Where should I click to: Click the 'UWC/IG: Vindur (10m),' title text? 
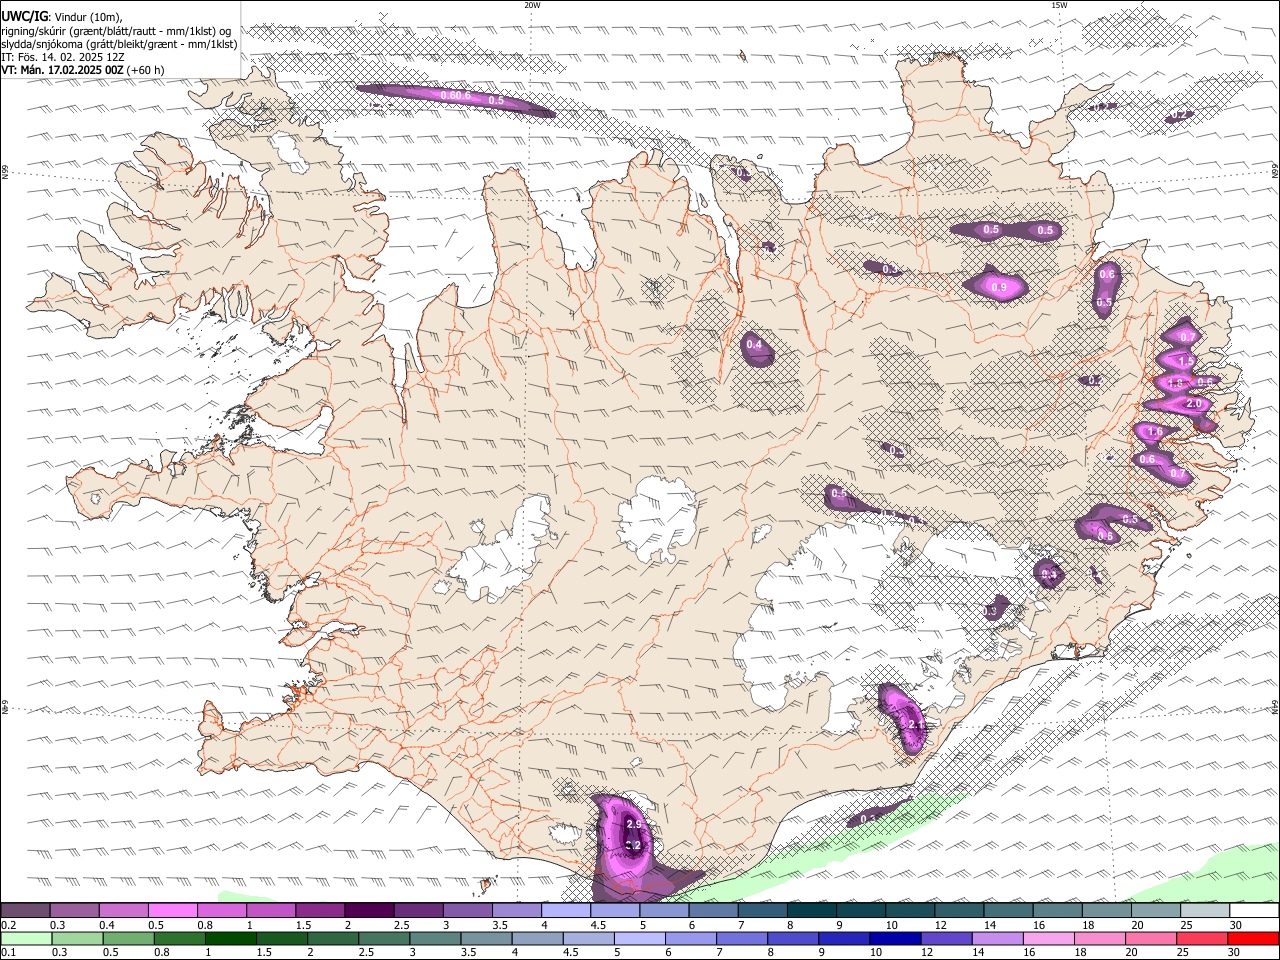pos(62,16)
